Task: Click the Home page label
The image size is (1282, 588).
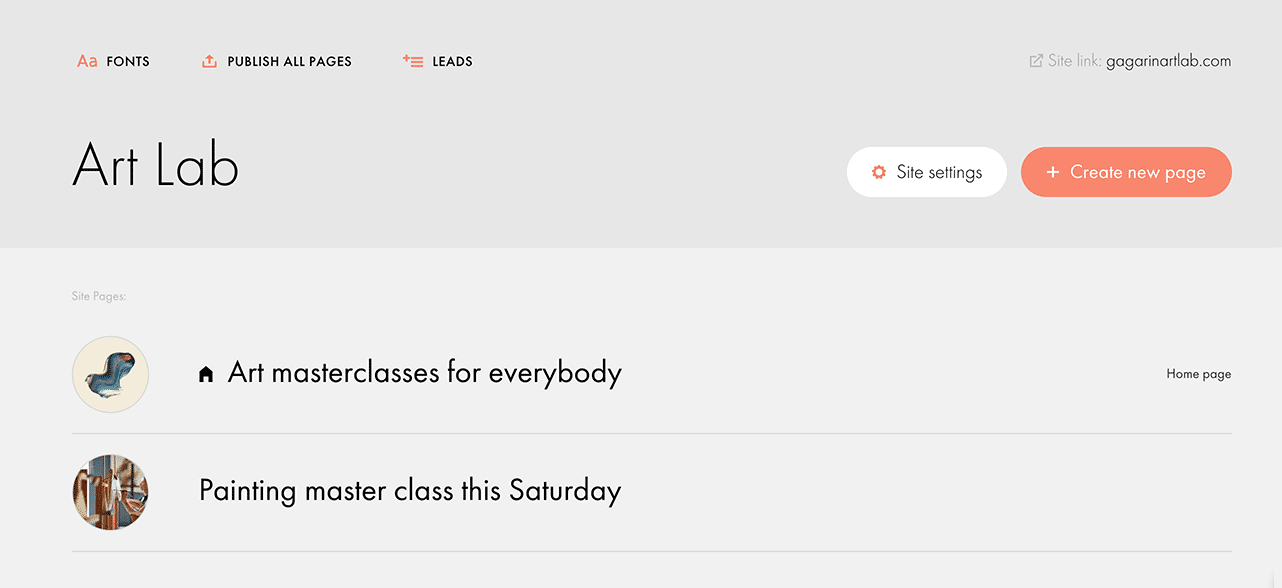Action: pyautogui.click(x=1199, y=374)
